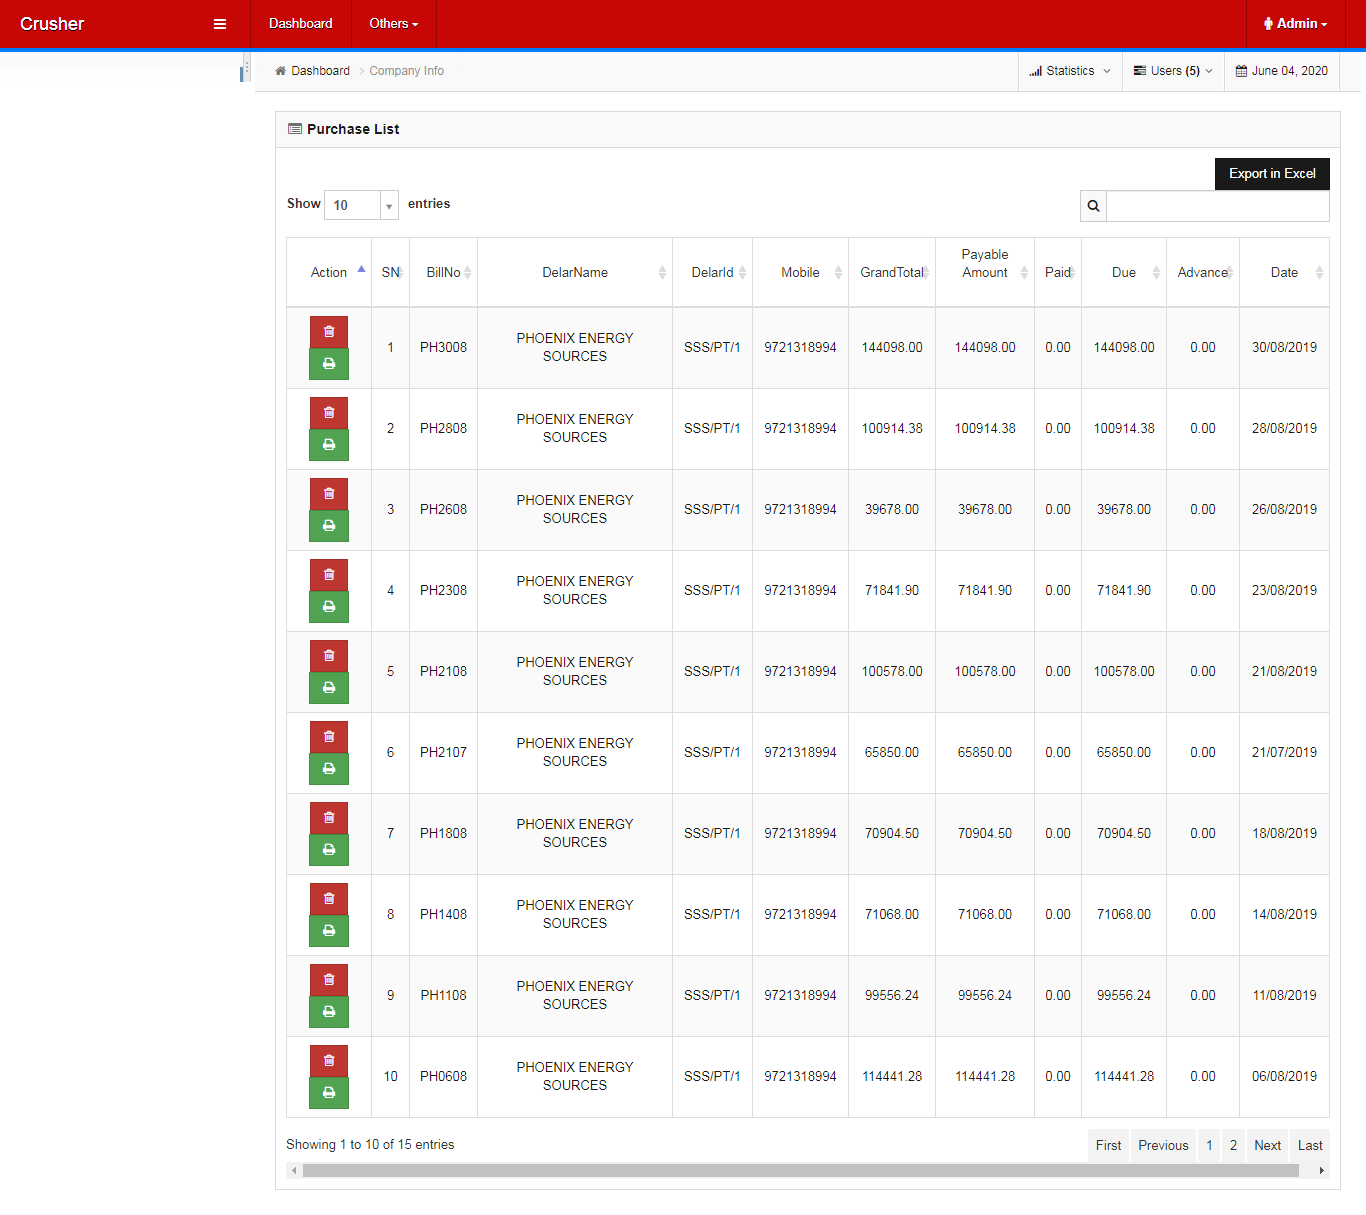
Task: Click the Crusher brand logo
Action: click(52, 24)
